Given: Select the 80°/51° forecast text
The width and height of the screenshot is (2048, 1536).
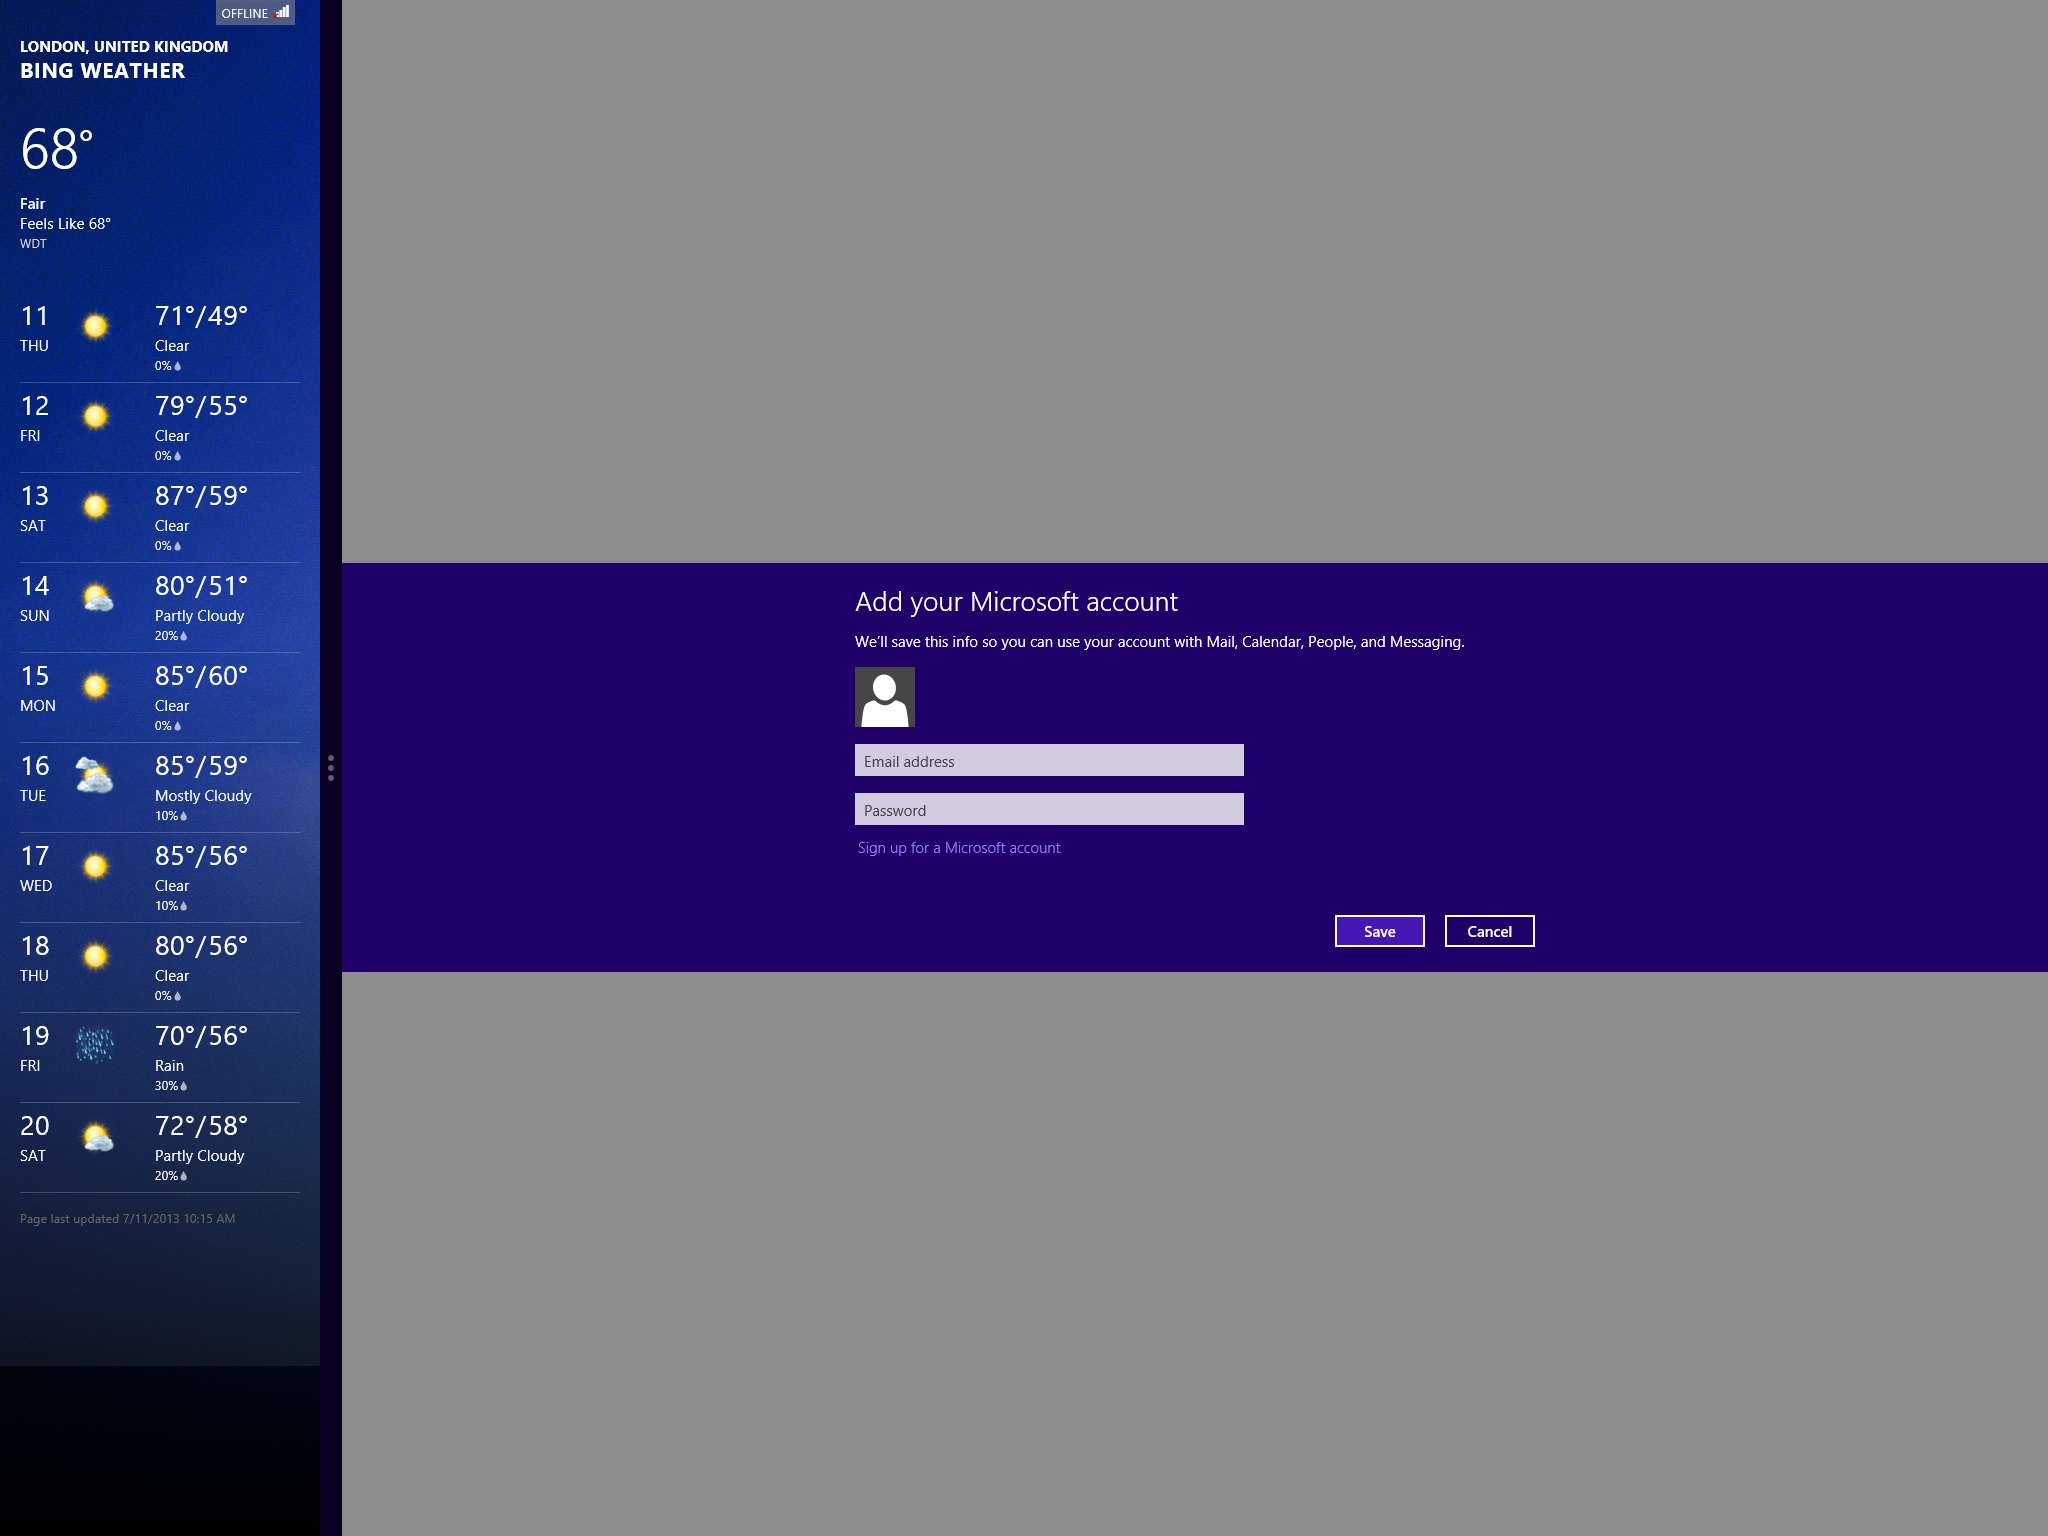Looking at the screenshot, I should pos(201,586).
